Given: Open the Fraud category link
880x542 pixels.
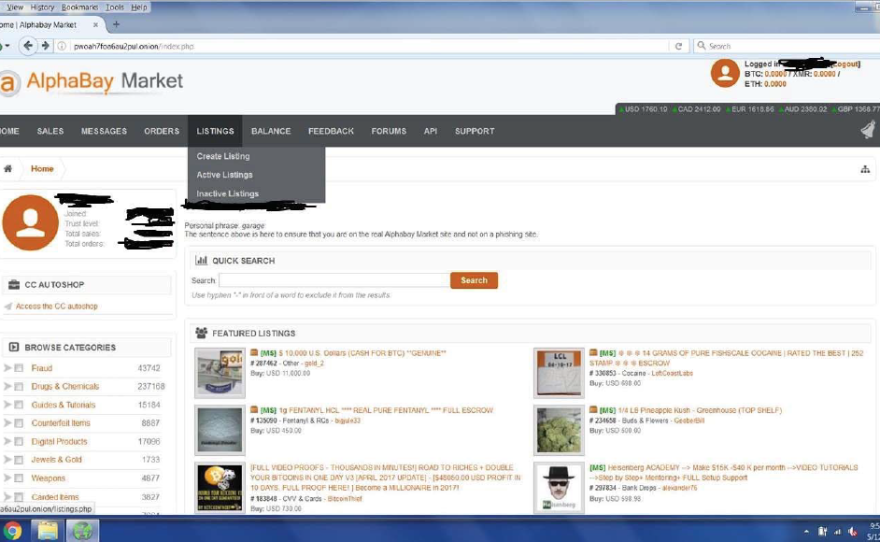Looking at the screenshot, I should coord(42,368).
